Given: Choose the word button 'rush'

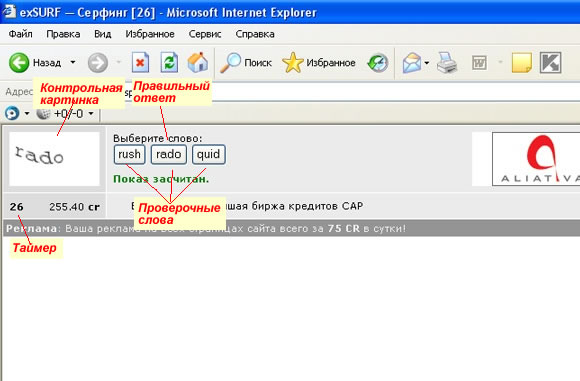Looking at the screenshot, I should click(x=129, y=154).
